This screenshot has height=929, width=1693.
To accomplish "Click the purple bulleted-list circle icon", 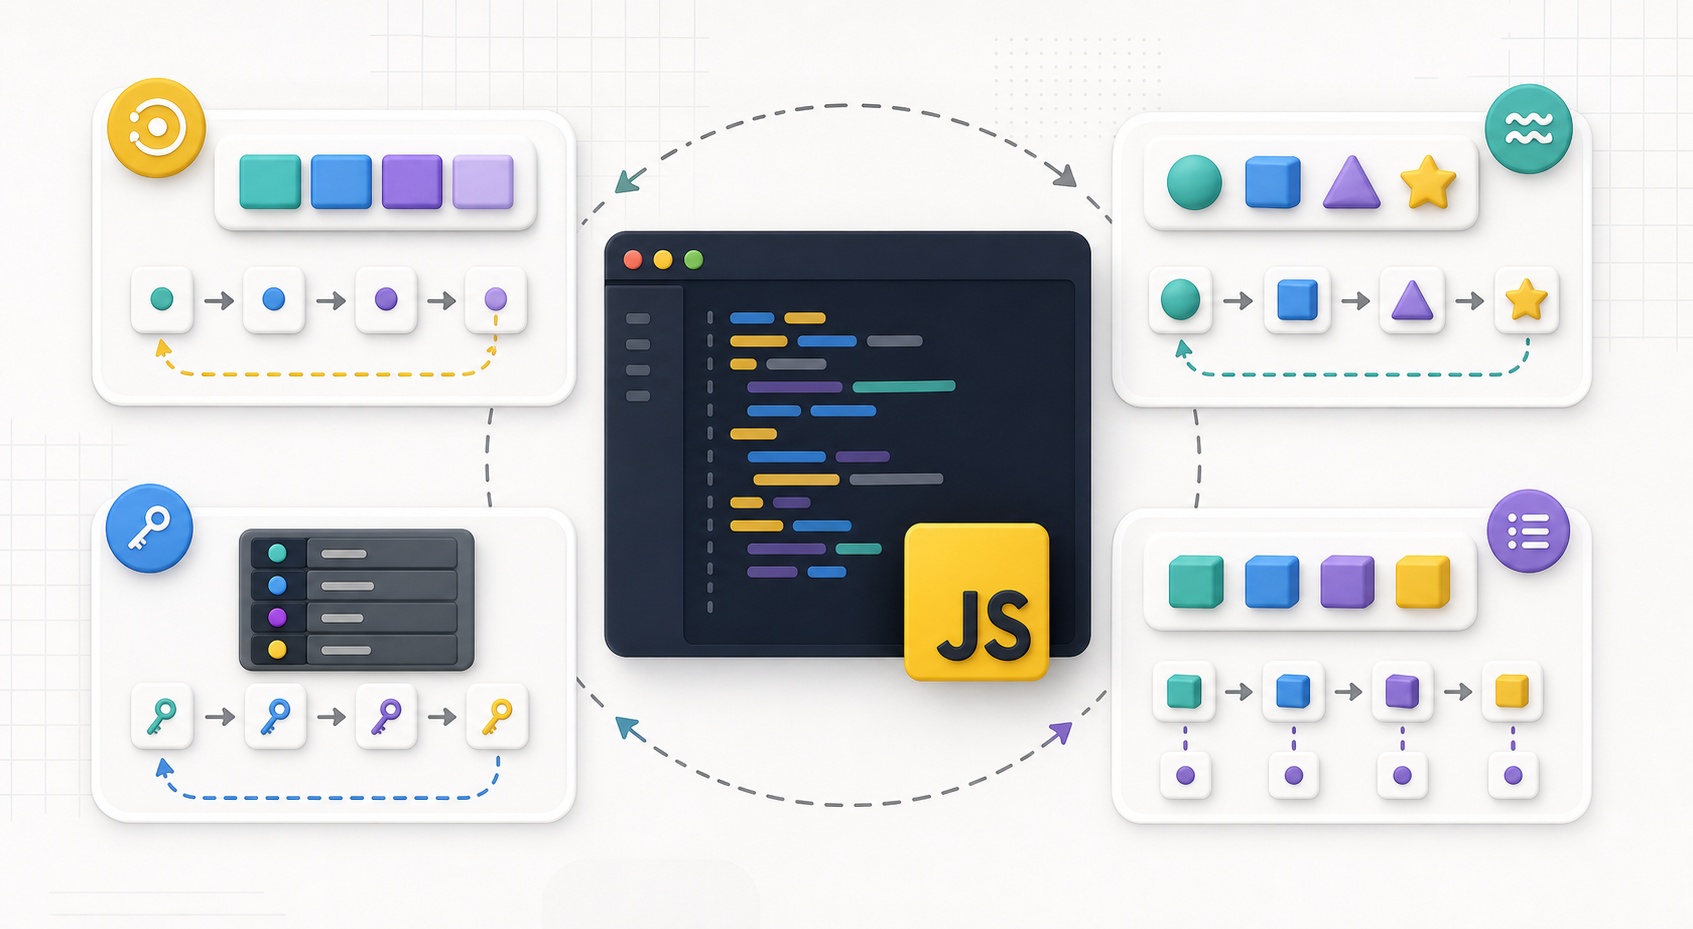I will [1528, 531].
